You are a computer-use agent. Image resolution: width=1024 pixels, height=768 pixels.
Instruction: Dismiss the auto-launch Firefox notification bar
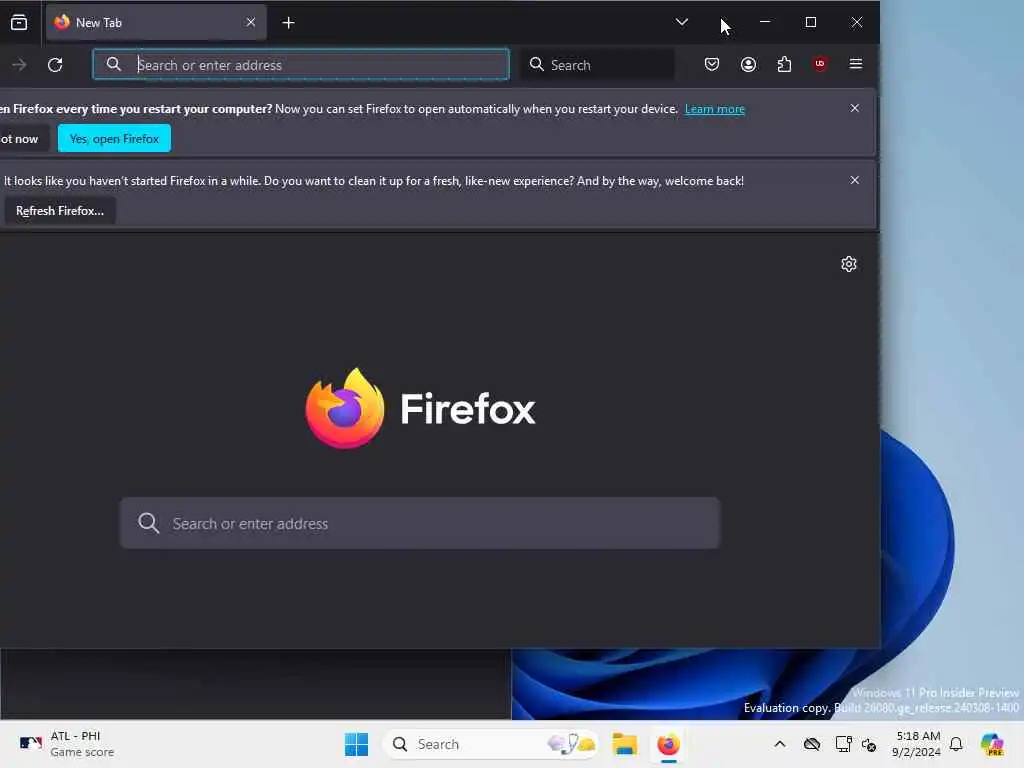855,108
